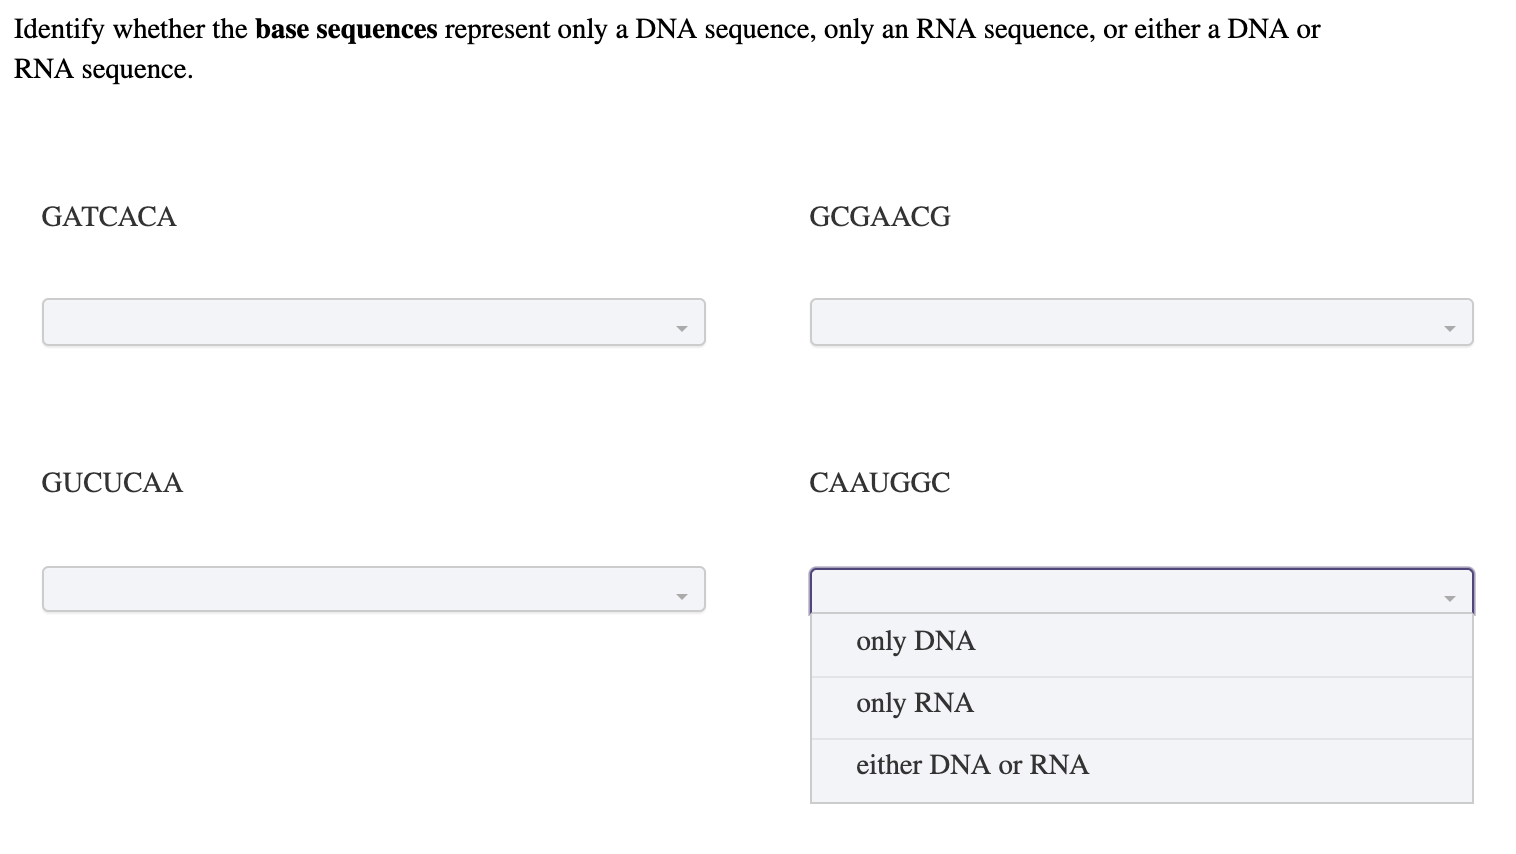Click the CAAUGGC sequence label

point(879,483)
